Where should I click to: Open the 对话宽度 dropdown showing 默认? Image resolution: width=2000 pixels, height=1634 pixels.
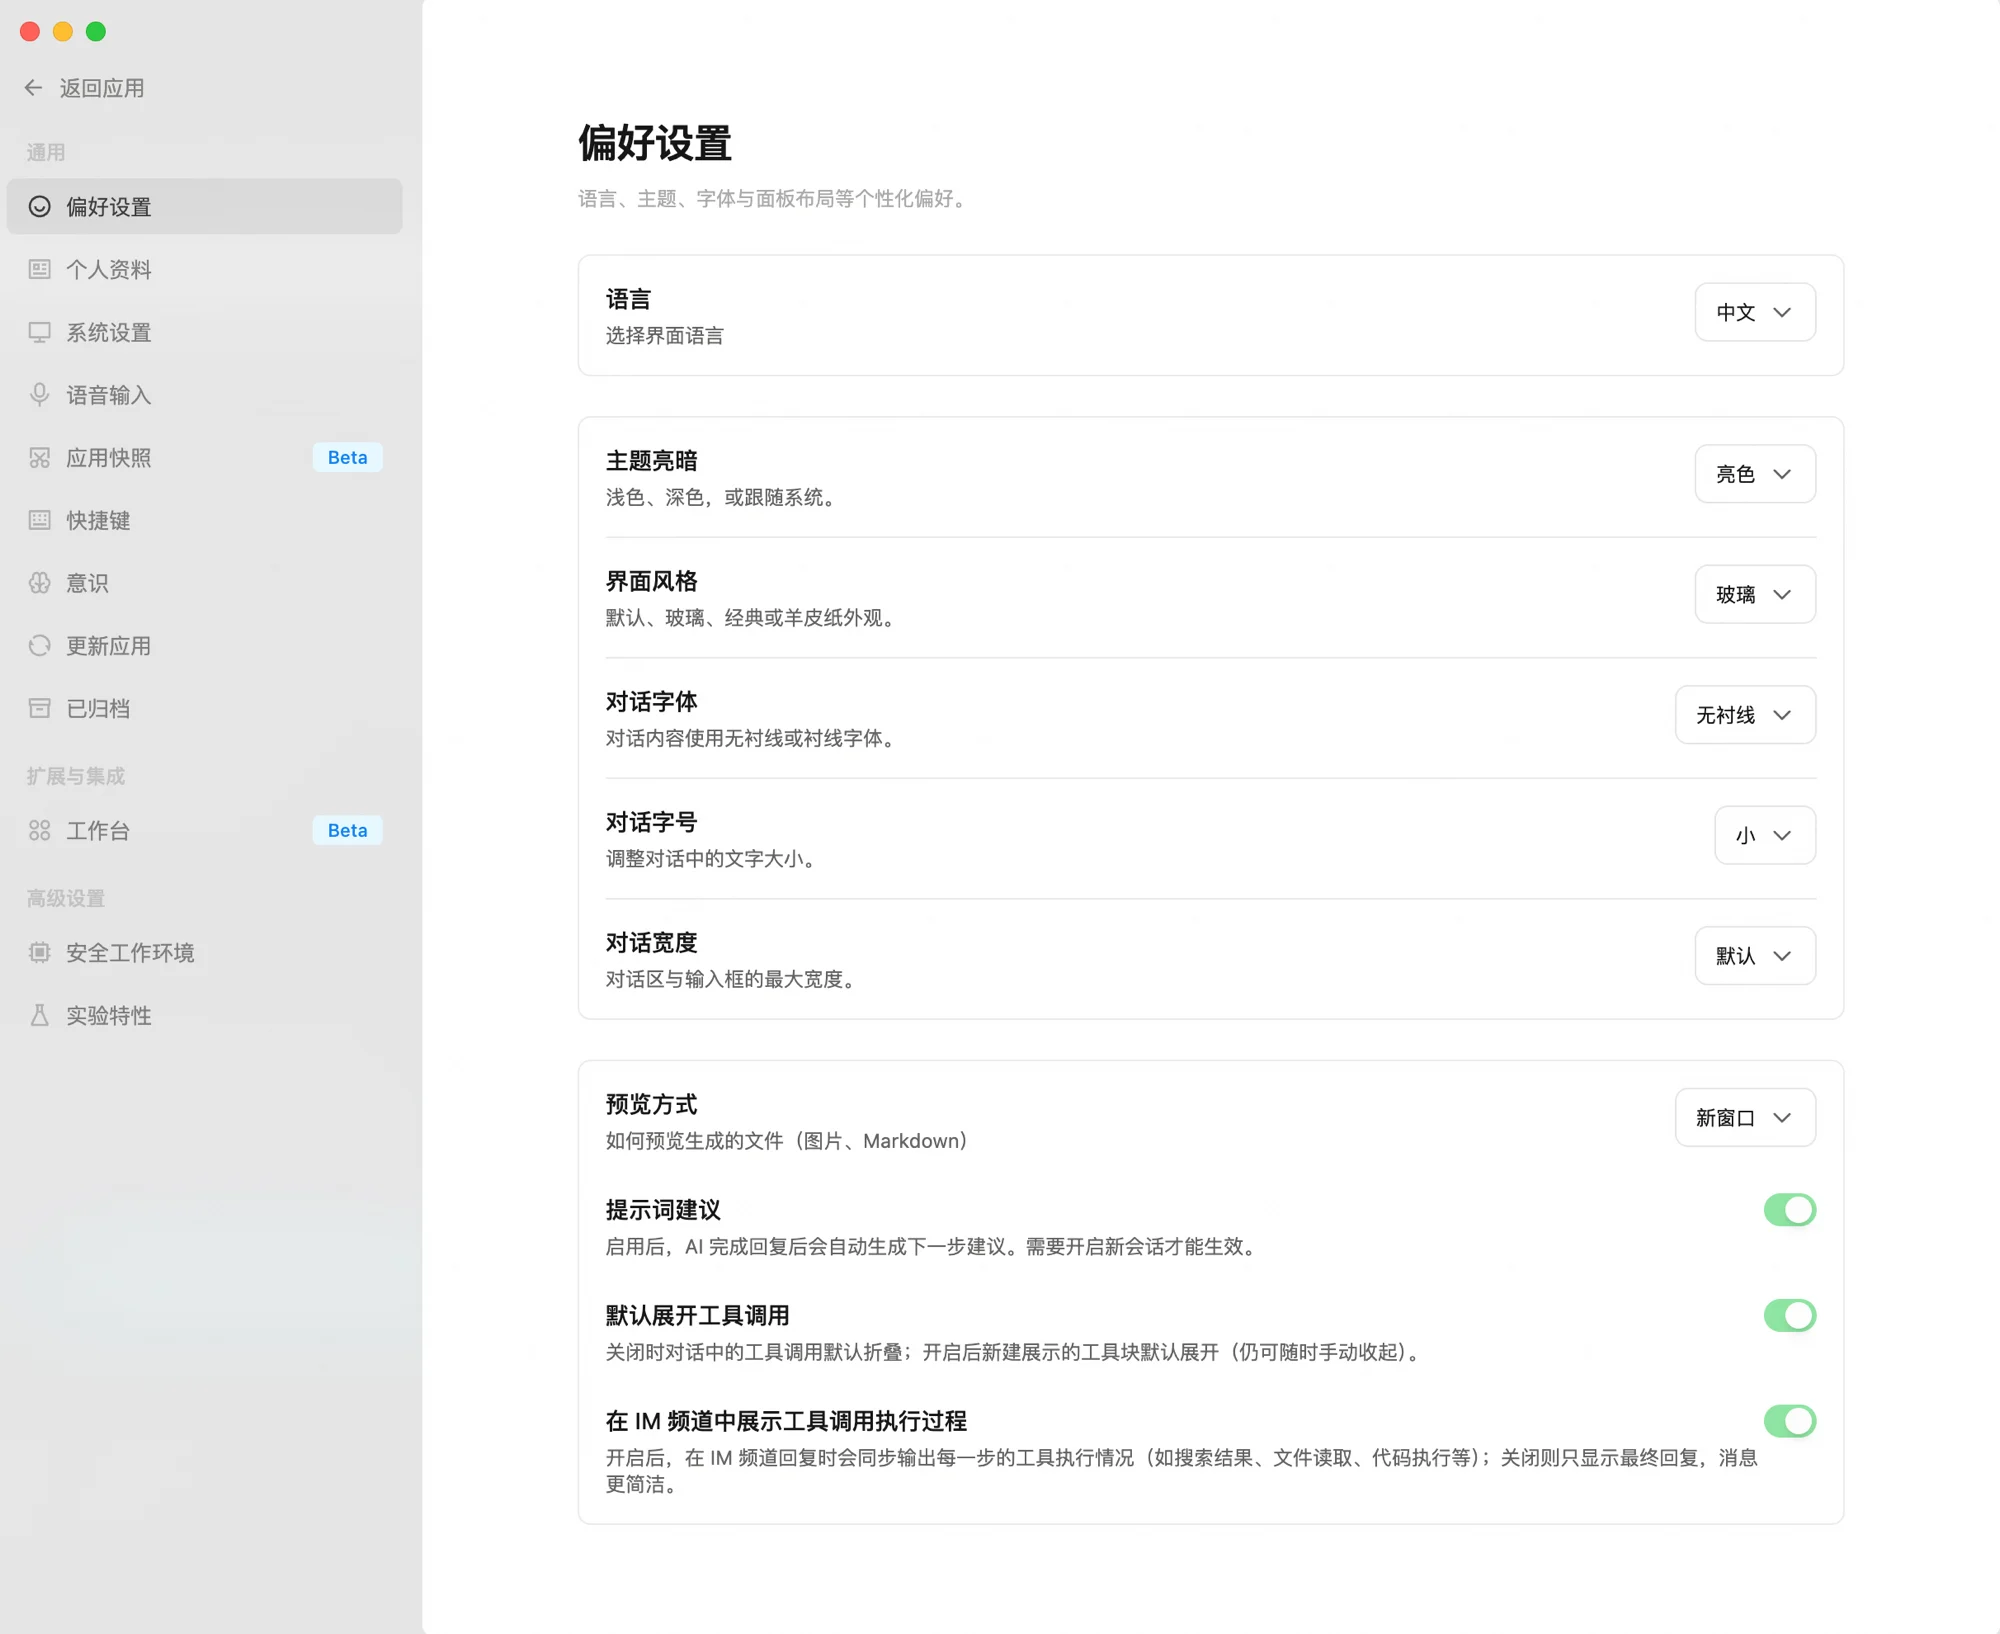[1755, 956]
